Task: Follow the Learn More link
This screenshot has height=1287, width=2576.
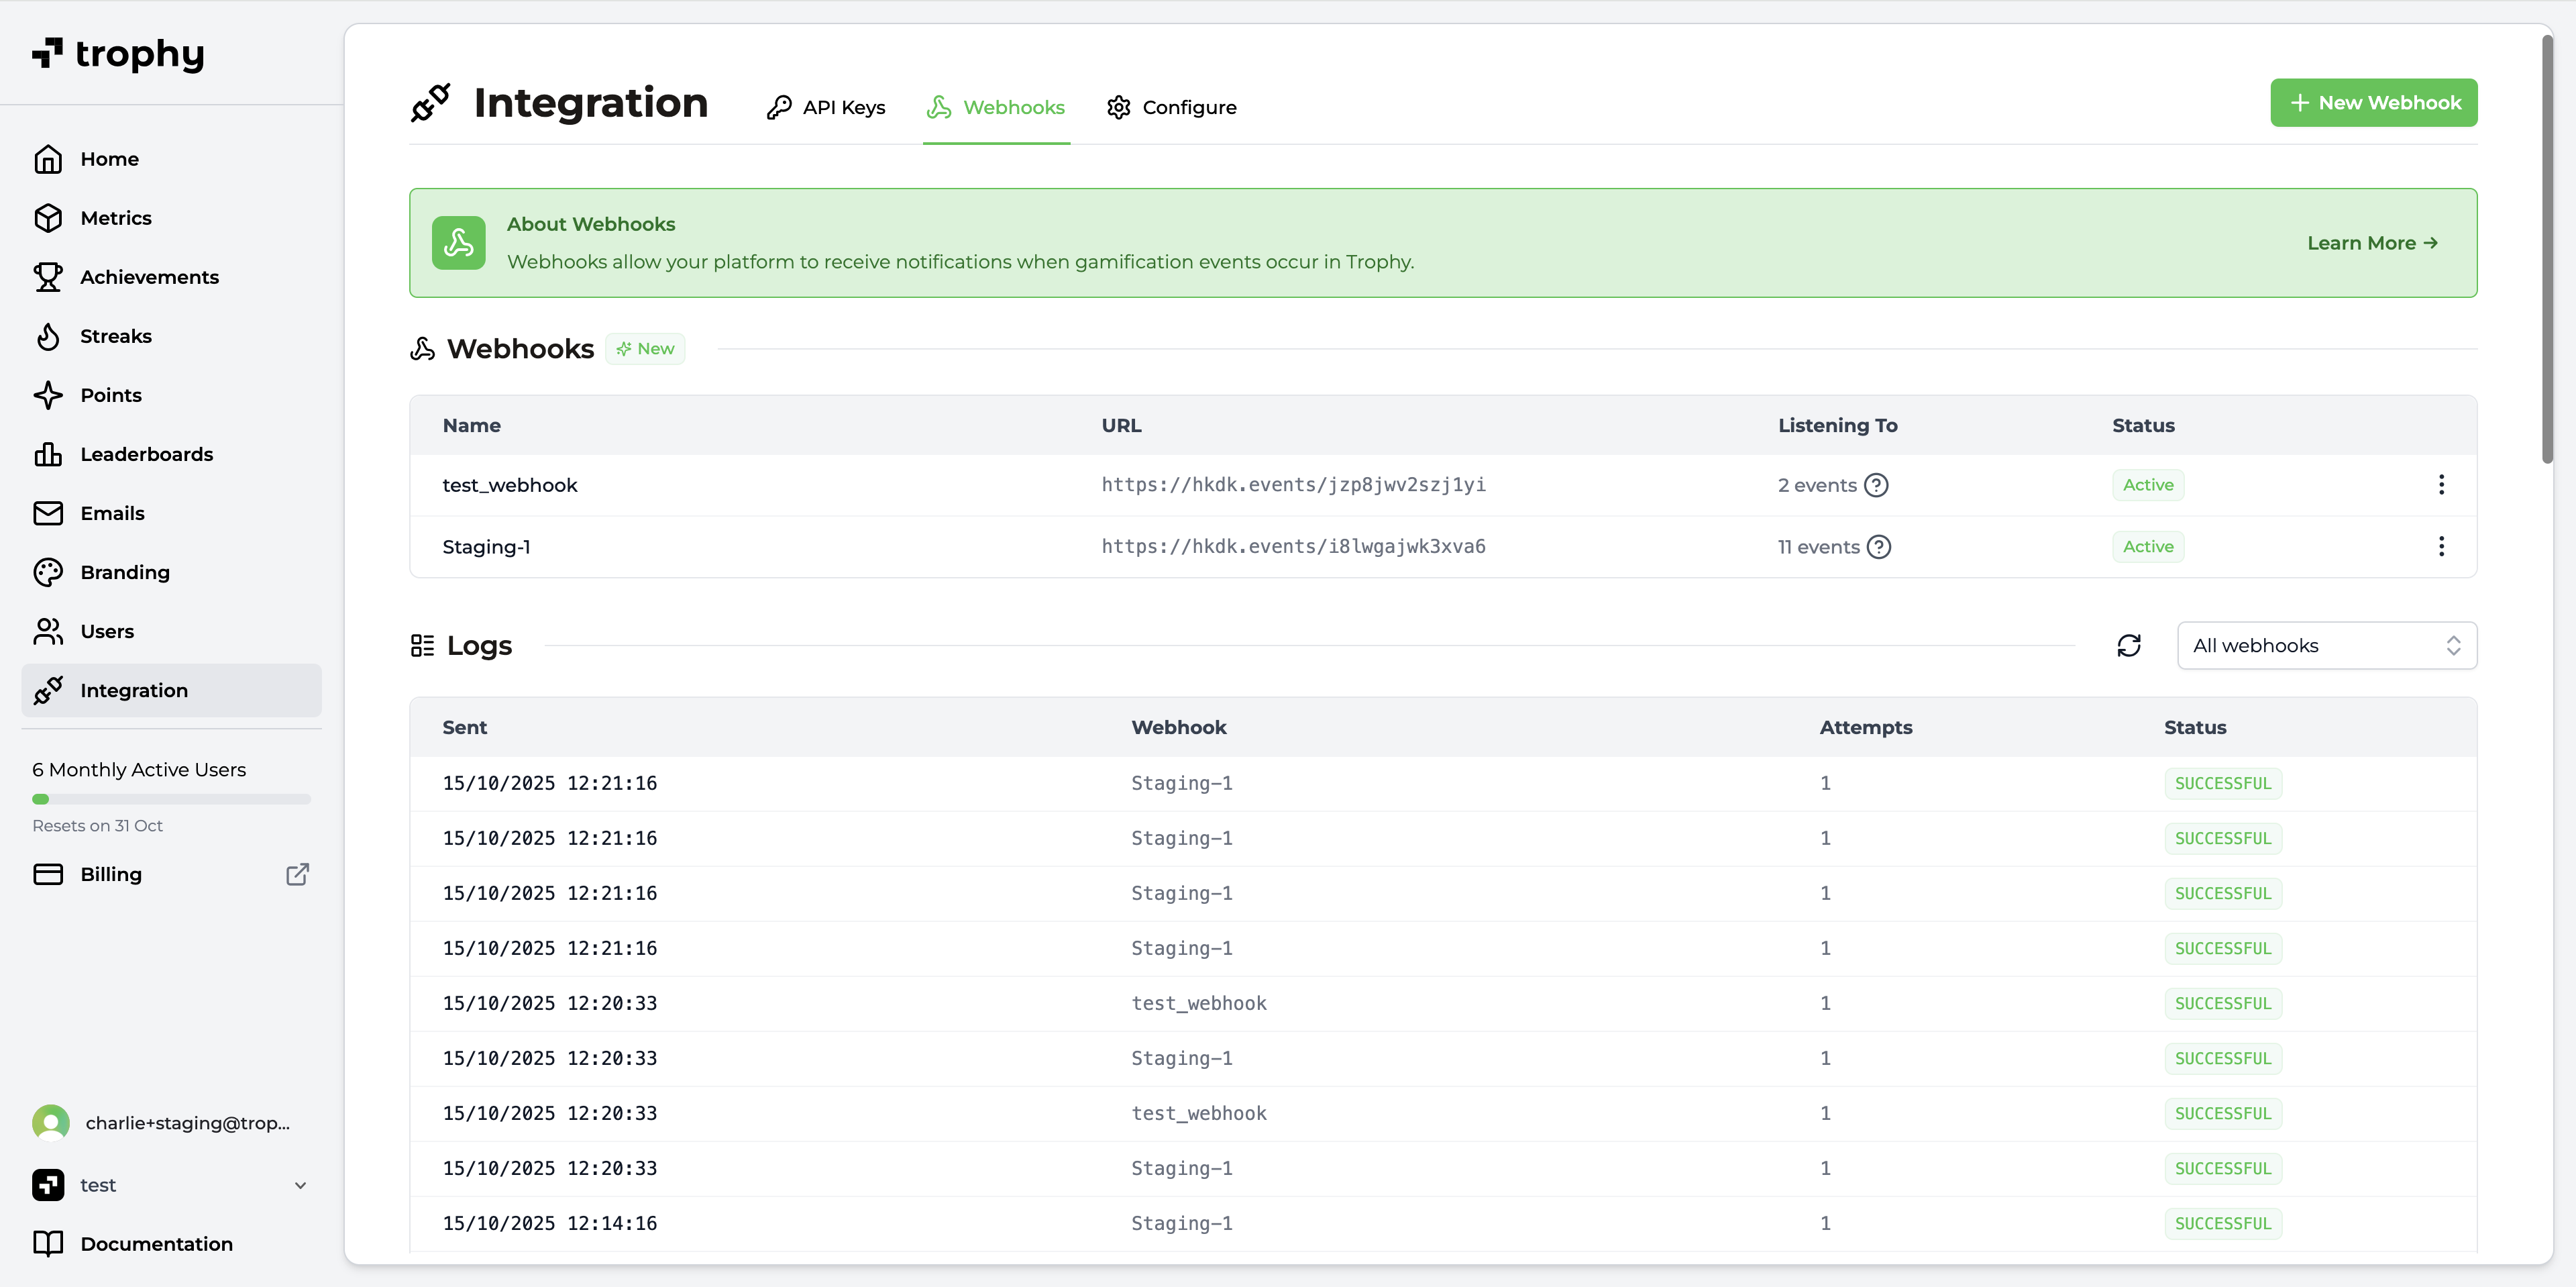Action: tap(2372, 243)
